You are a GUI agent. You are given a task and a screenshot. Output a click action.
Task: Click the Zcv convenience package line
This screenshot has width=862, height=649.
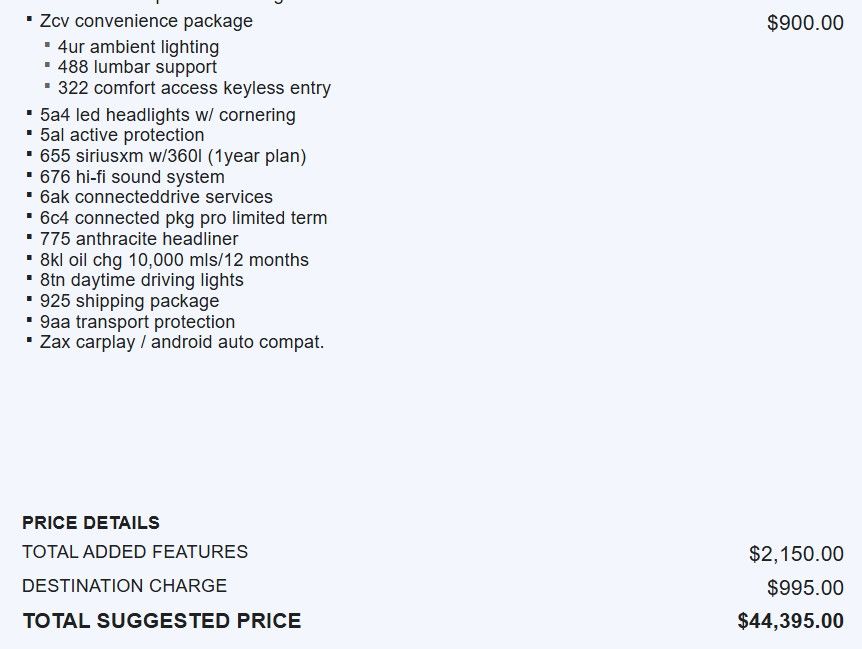(x=146, y=21)
